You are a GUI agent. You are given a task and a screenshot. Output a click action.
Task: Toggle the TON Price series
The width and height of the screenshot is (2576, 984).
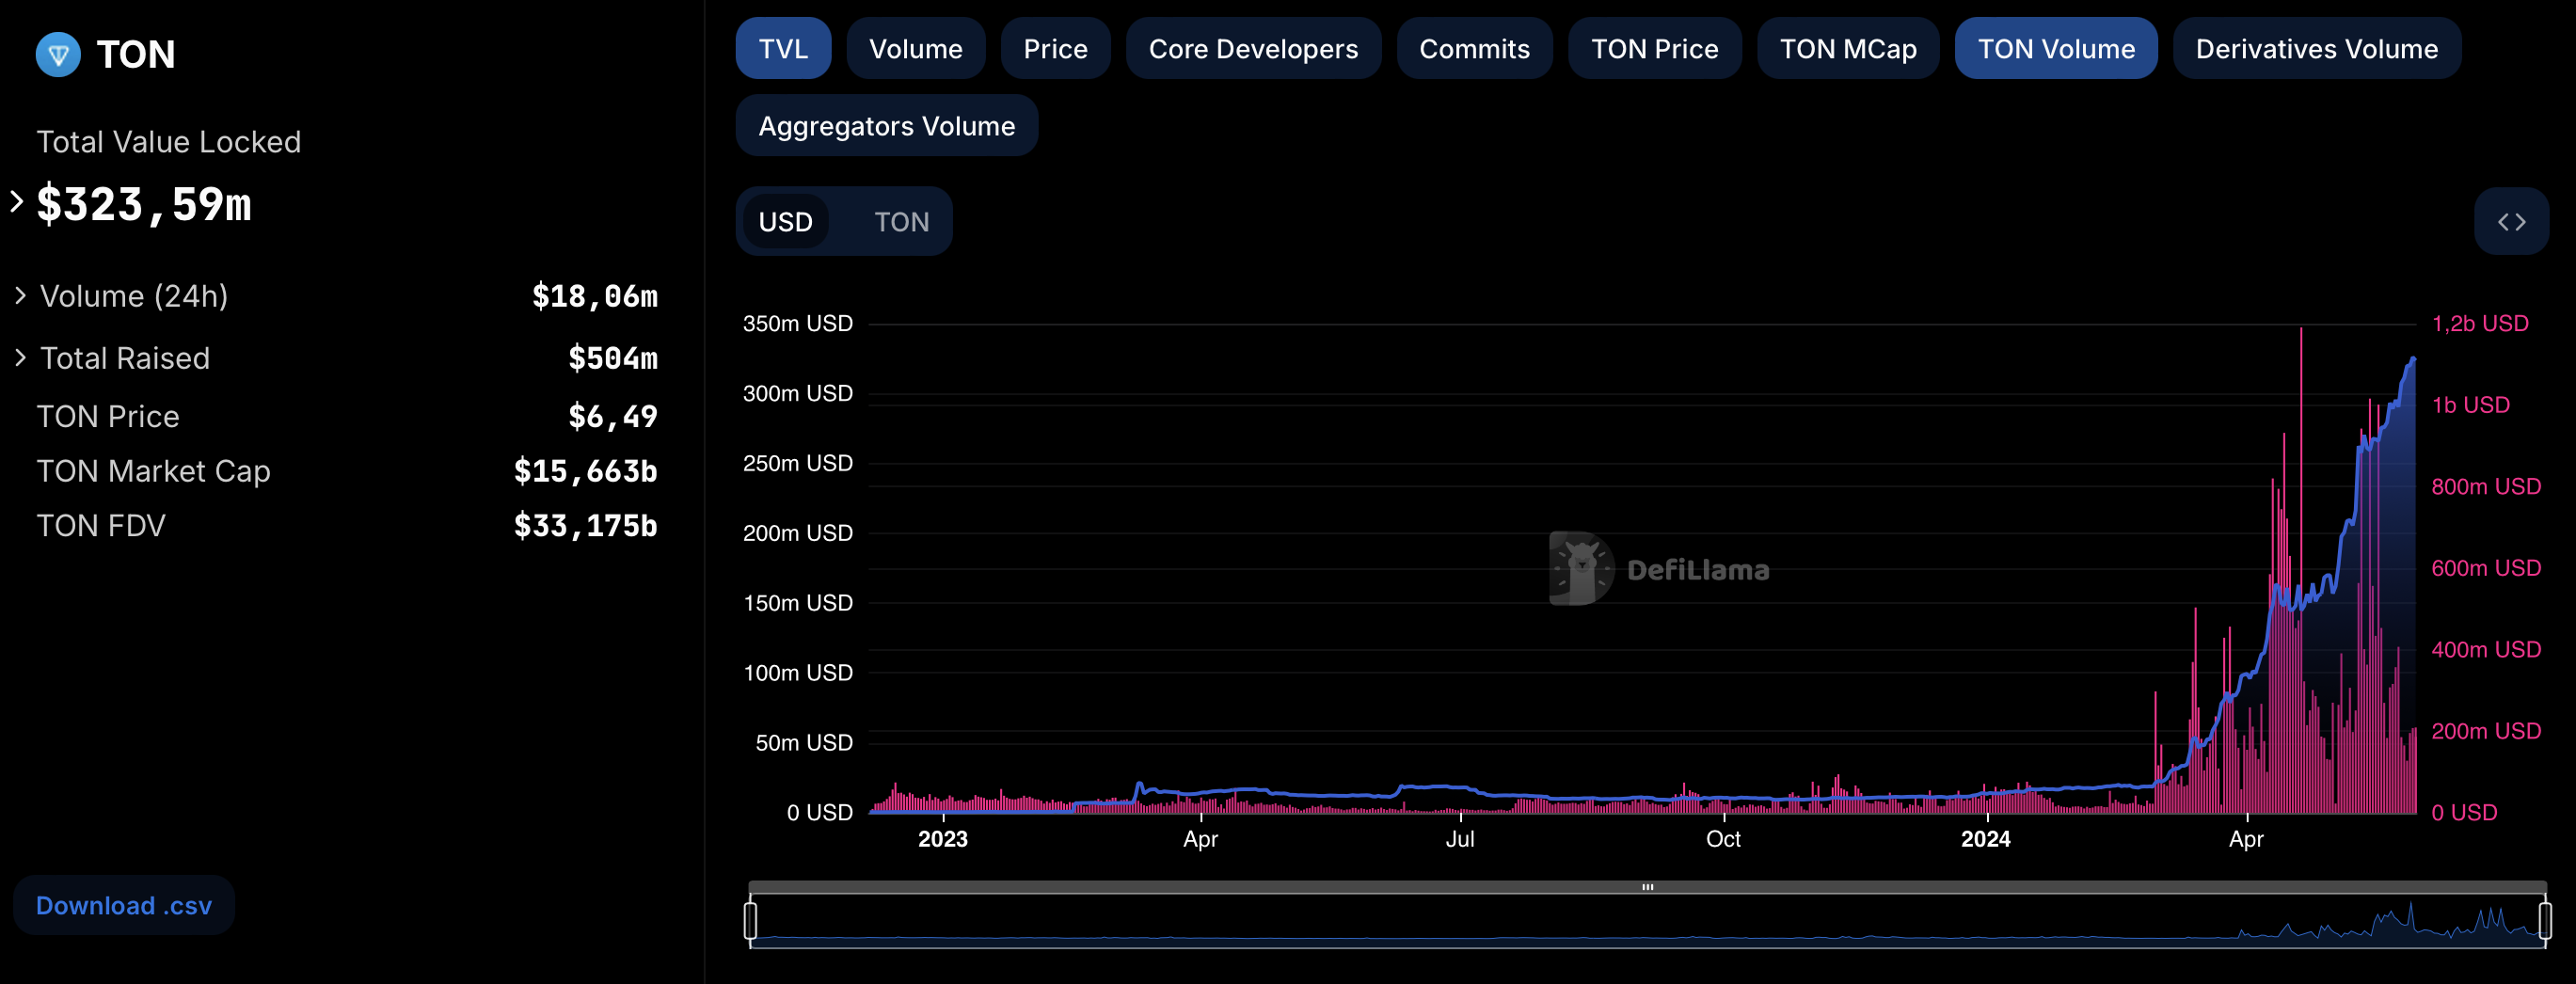(1654, 49)
